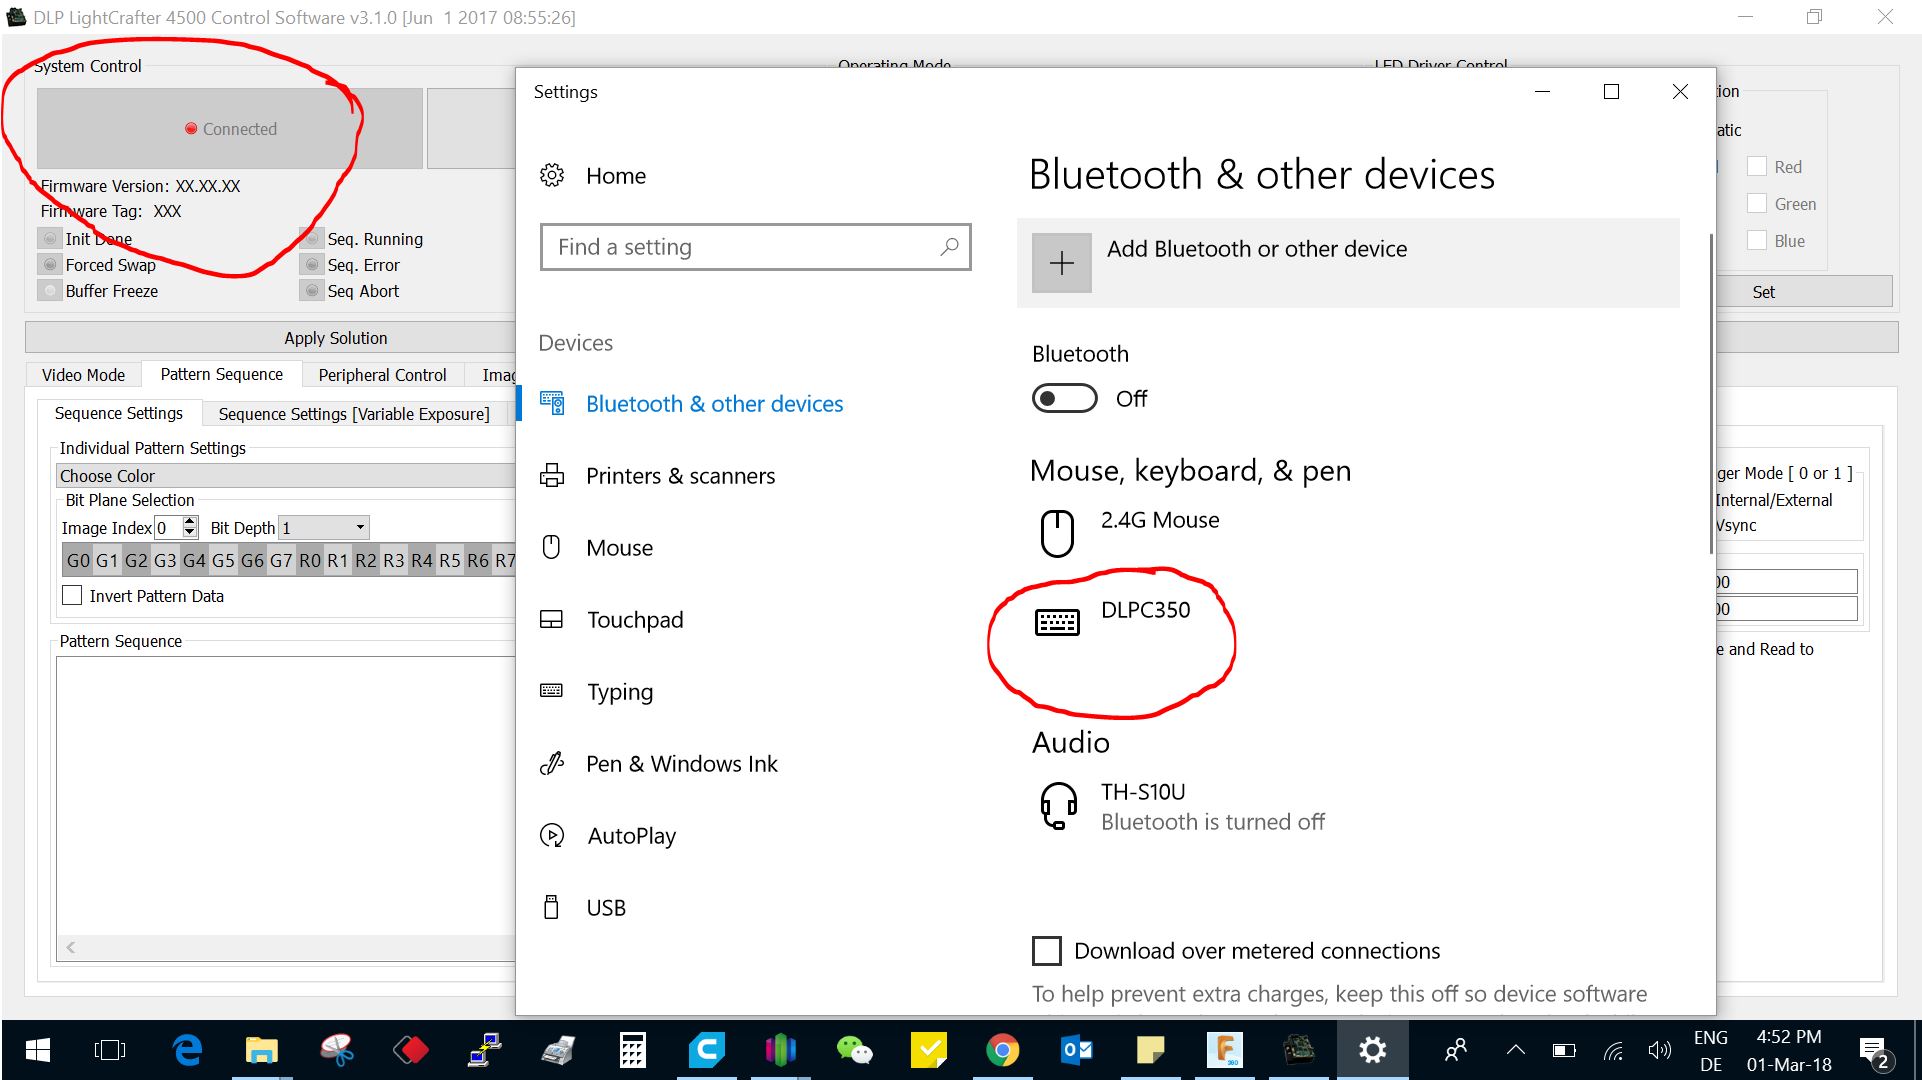The width and height of the screenshot is (1922, 1080).
Task: Check the Red LED checkbox
Action: click(1757, 167)
